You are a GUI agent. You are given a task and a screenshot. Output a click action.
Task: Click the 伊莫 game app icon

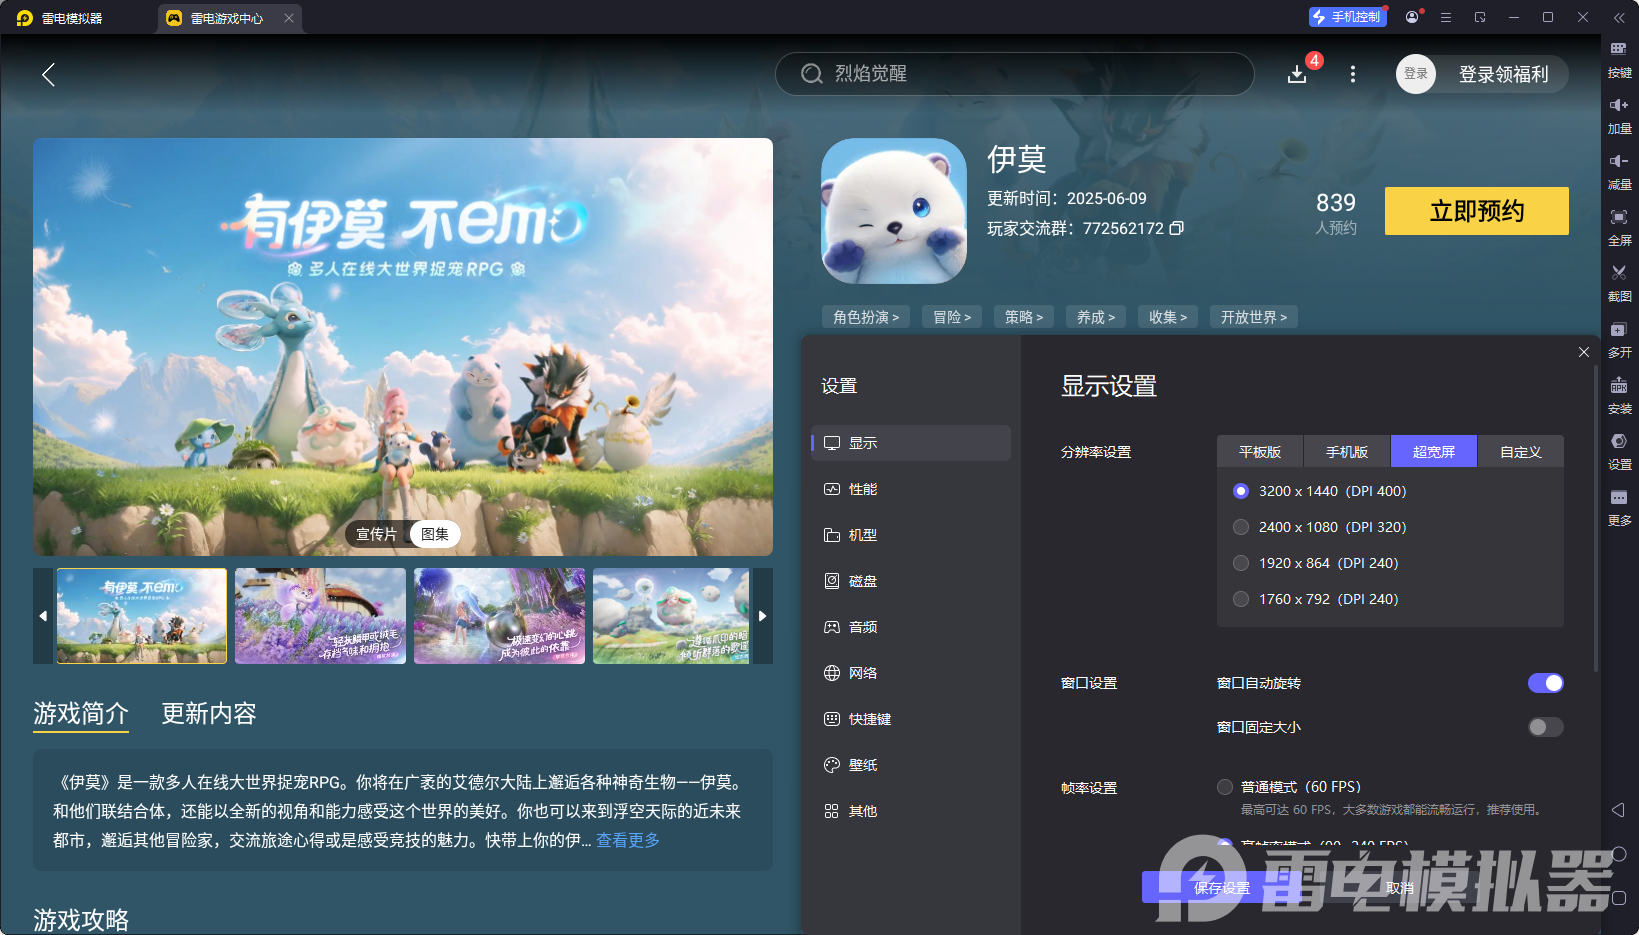[894, 211]
